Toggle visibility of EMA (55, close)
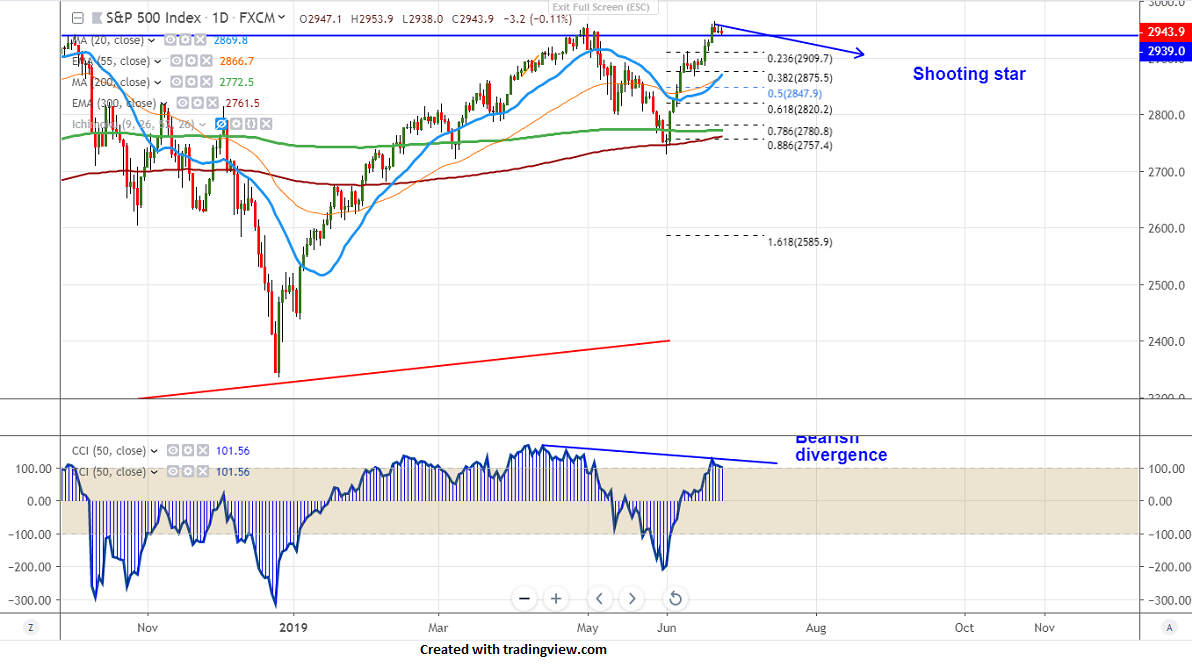Screen dimensions: 1192x668 176,61
